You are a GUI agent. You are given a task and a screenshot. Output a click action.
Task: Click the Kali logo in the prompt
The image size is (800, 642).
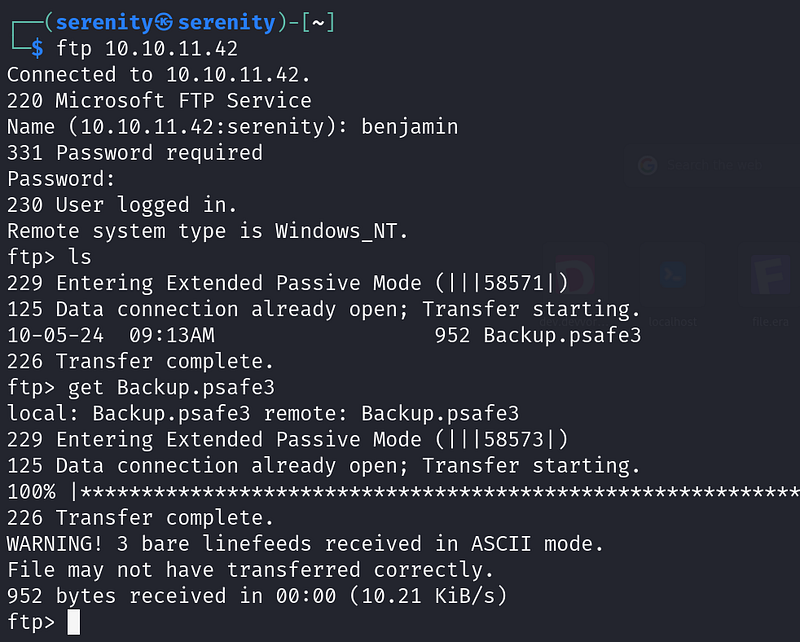coord(164,22)
